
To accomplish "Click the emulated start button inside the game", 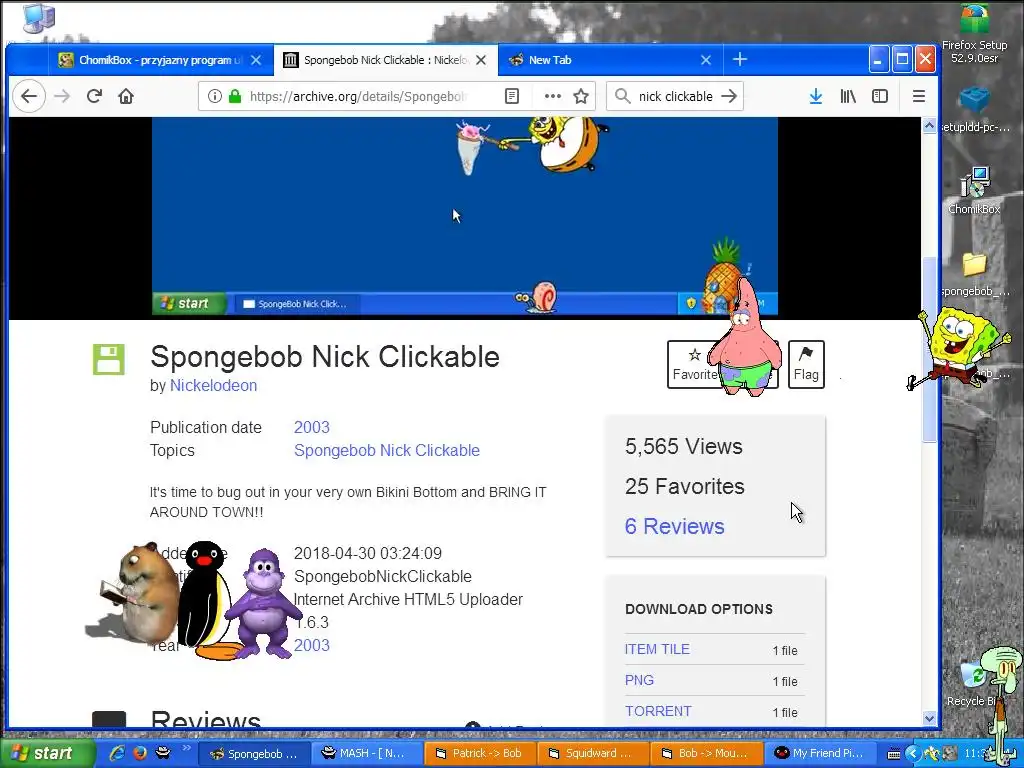I will [x=189, y=303].
